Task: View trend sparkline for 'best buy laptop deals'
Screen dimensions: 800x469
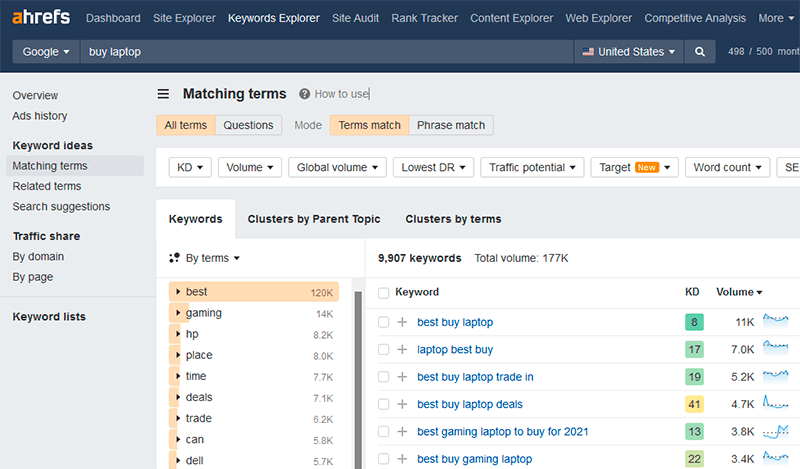Action: coord(776,403)
